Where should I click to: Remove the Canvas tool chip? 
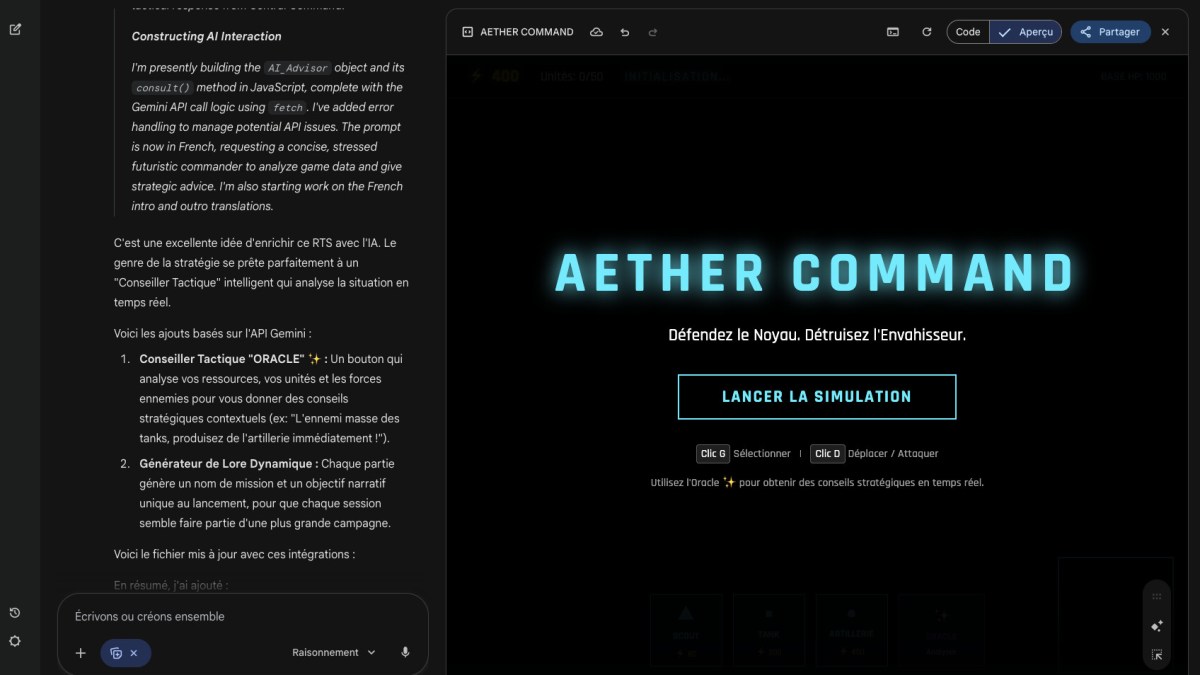(134, 653)
